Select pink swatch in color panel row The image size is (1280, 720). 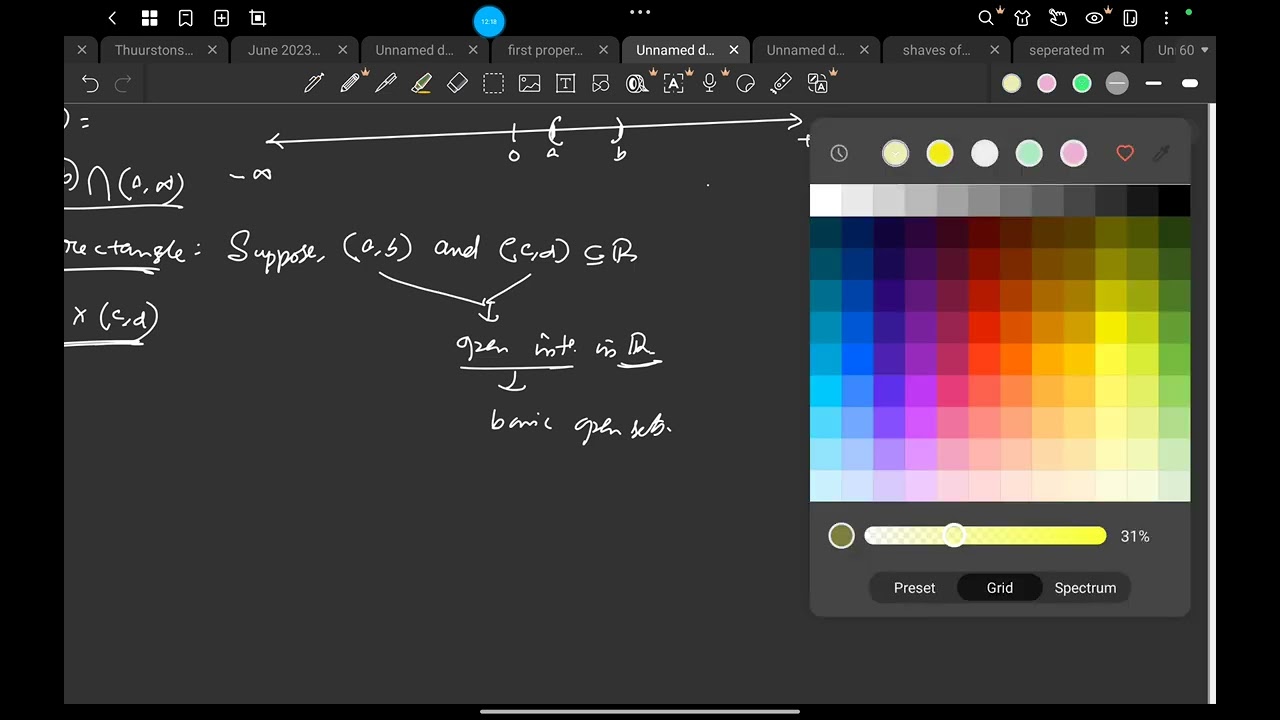click(x=1073, y=153)
